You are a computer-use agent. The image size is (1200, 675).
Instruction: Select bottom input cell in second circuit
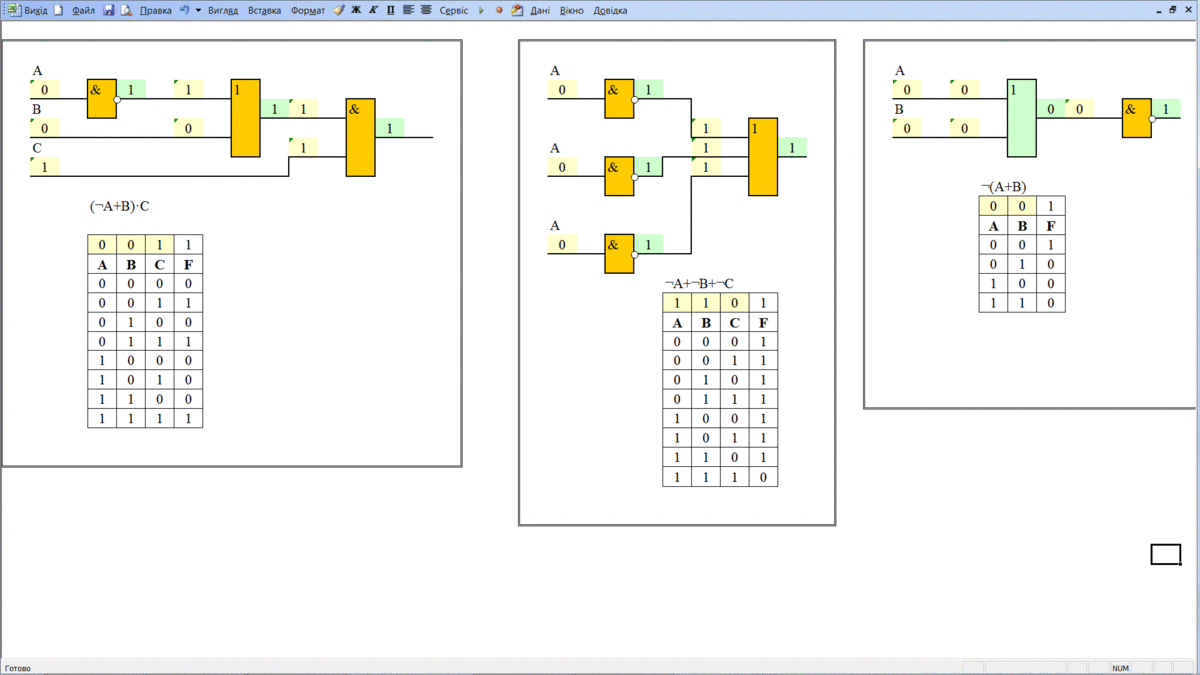pos(562,245)
